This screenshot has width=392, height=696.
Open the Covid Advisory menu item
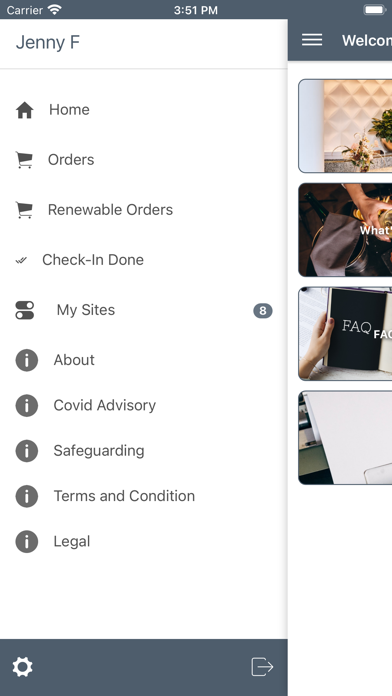144,405
